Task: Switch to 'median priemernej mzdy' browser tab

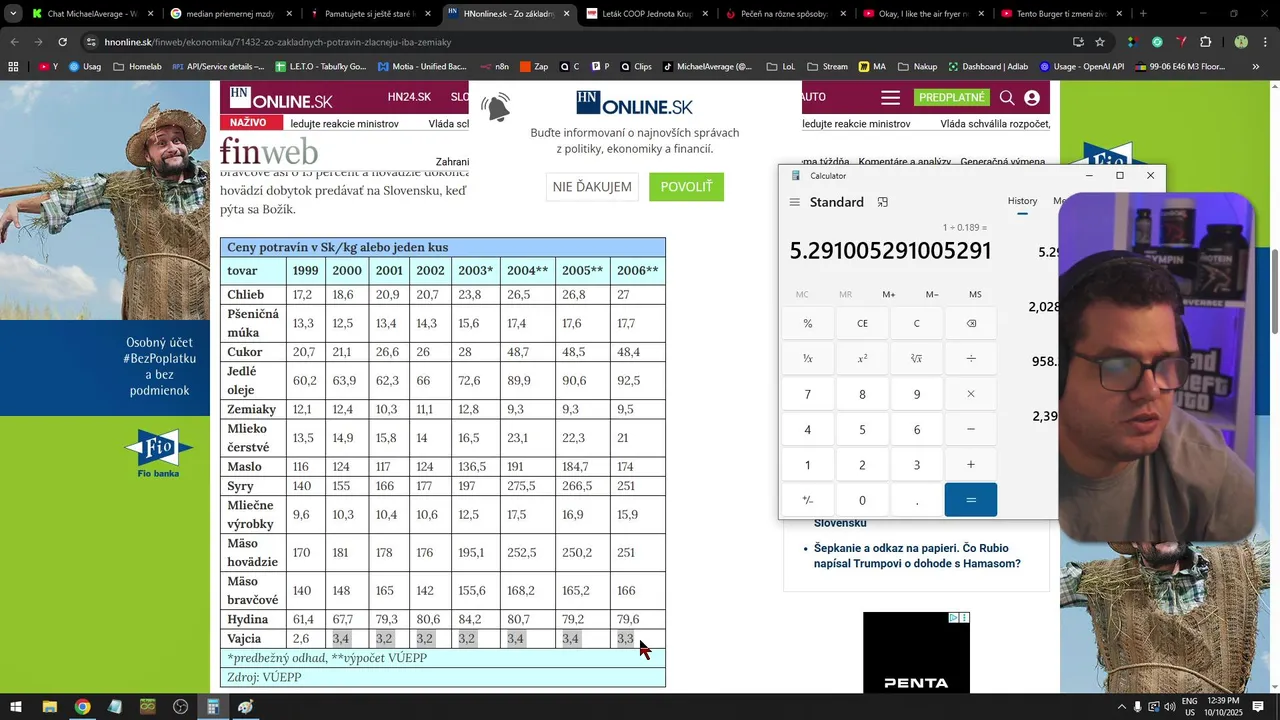Action: (x=231, y=14)
